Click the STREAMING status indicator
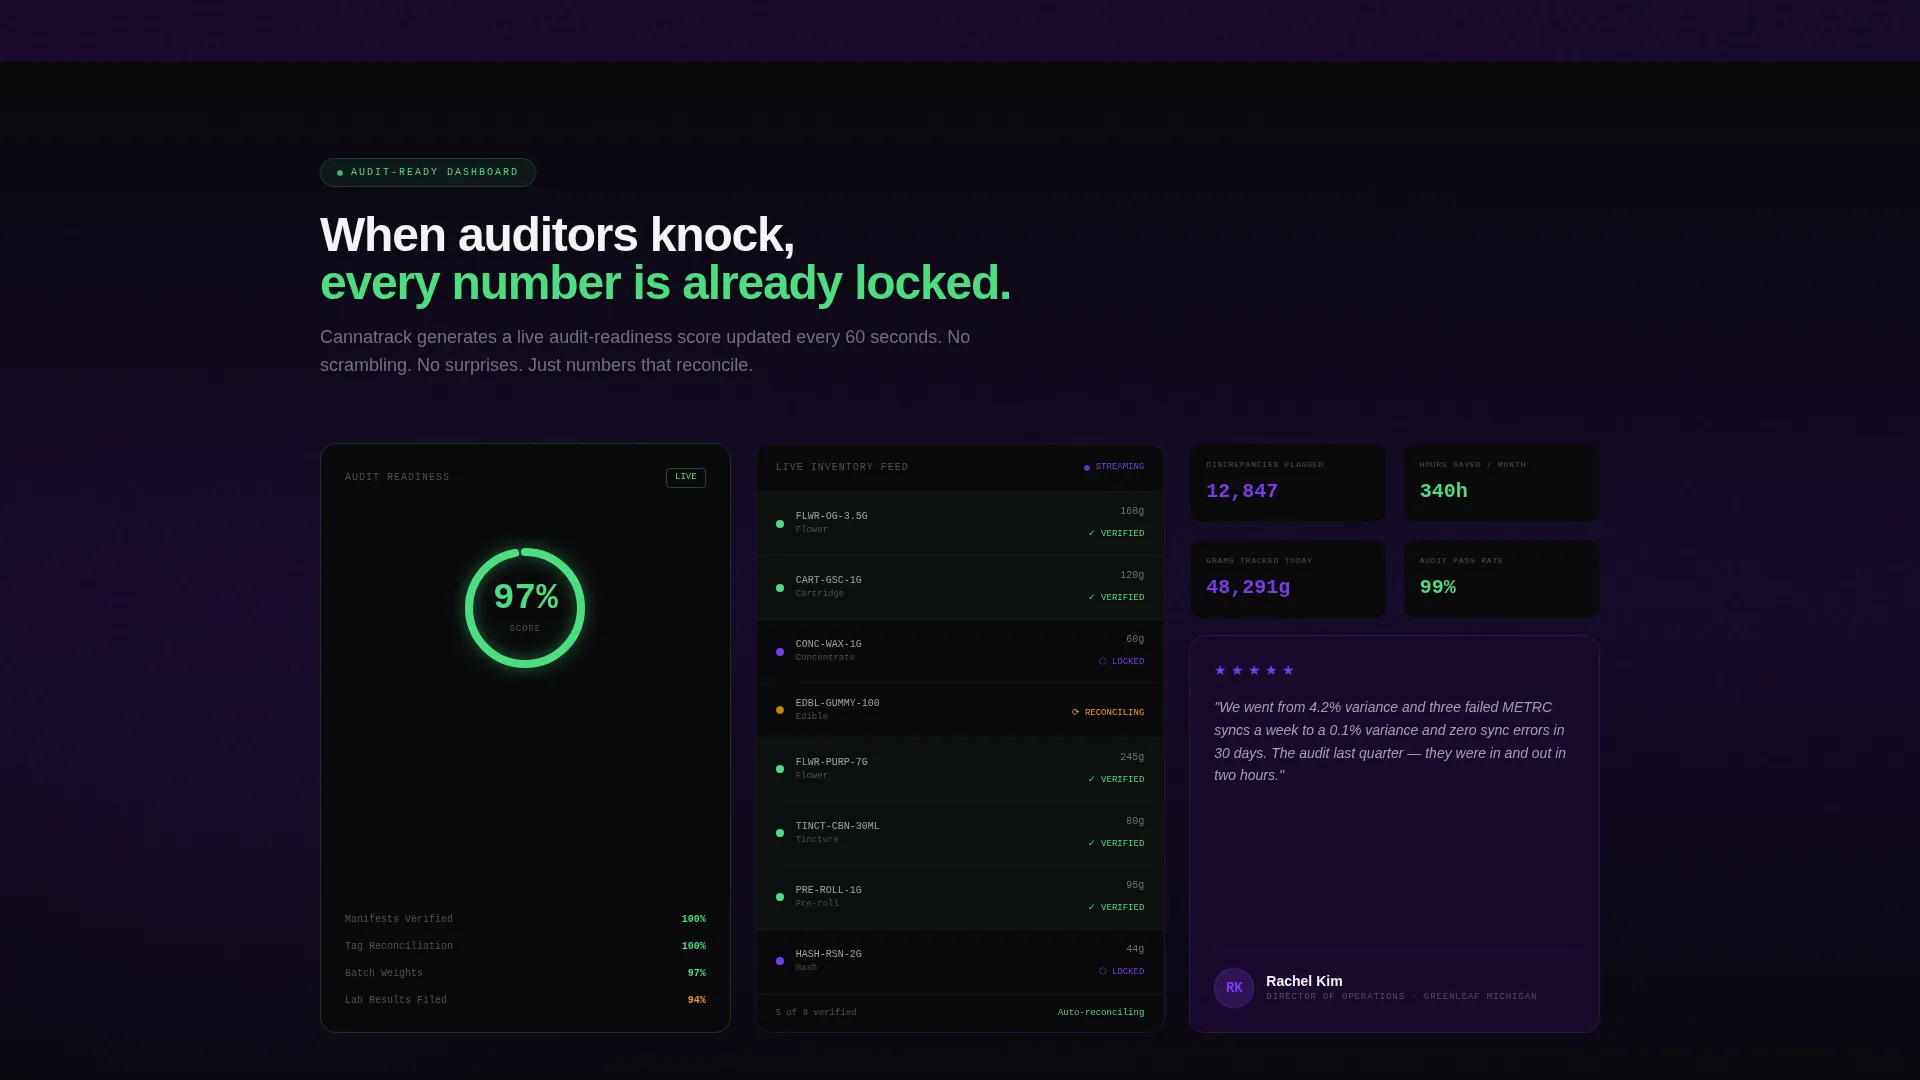 1114,467
